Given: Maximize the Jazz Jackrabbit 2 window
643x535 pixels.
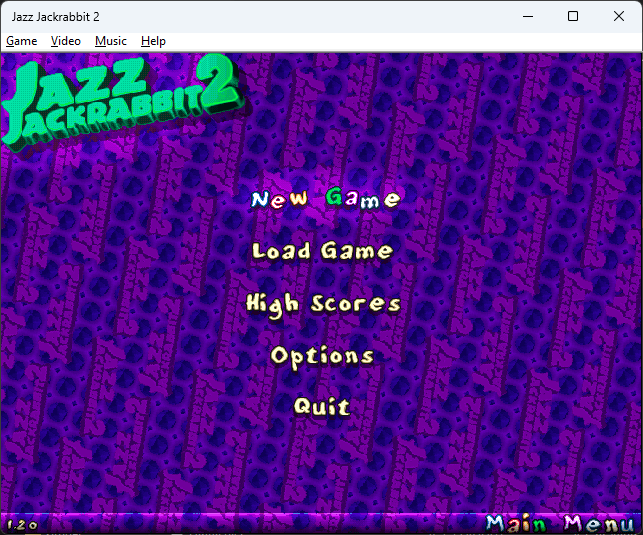Looking at the screenshot, I should (573, 16).
